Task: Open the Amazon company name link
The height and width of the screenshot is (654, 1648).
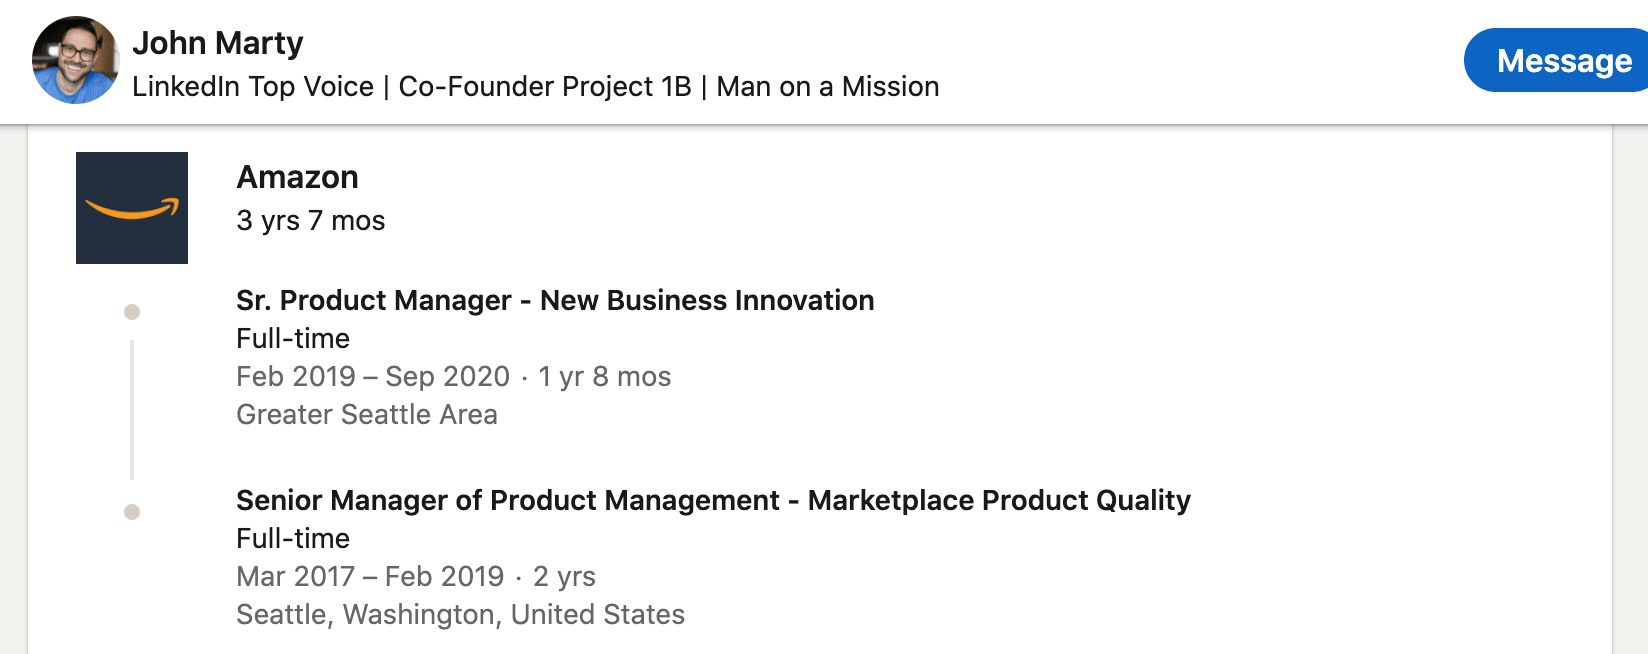Action: click(x=297, y=177)
